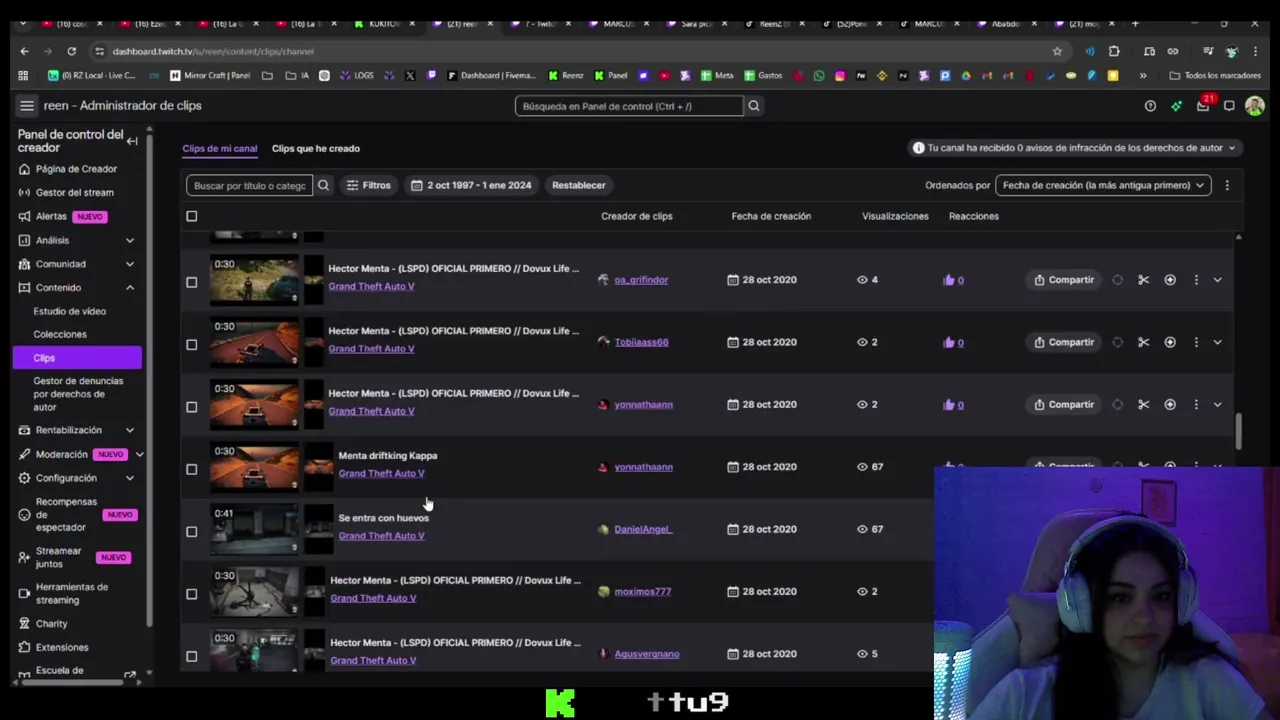Like the Tobilaass66 clip thumbs up

click(x=949, y=342)
